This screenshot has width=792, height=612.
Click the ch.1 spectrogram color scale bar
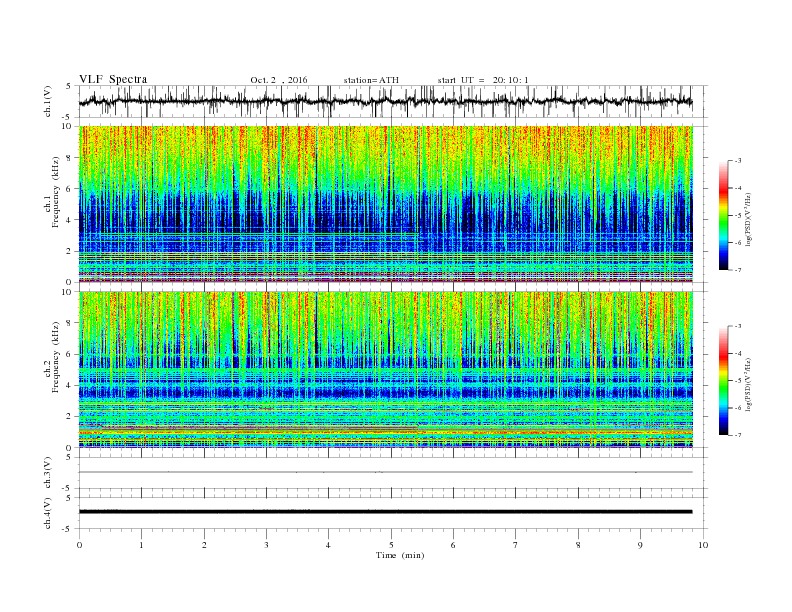724,215
